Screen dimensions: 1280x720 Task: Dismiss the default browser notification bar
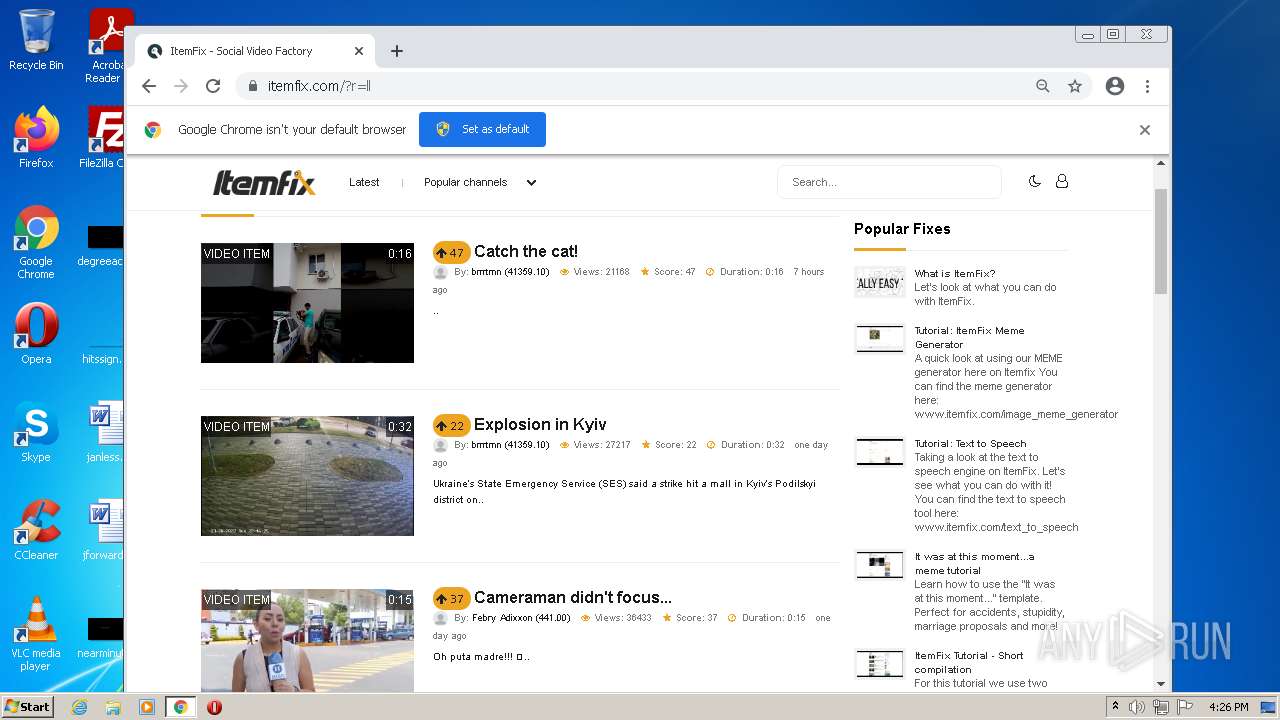click(x=1145, y=130)
